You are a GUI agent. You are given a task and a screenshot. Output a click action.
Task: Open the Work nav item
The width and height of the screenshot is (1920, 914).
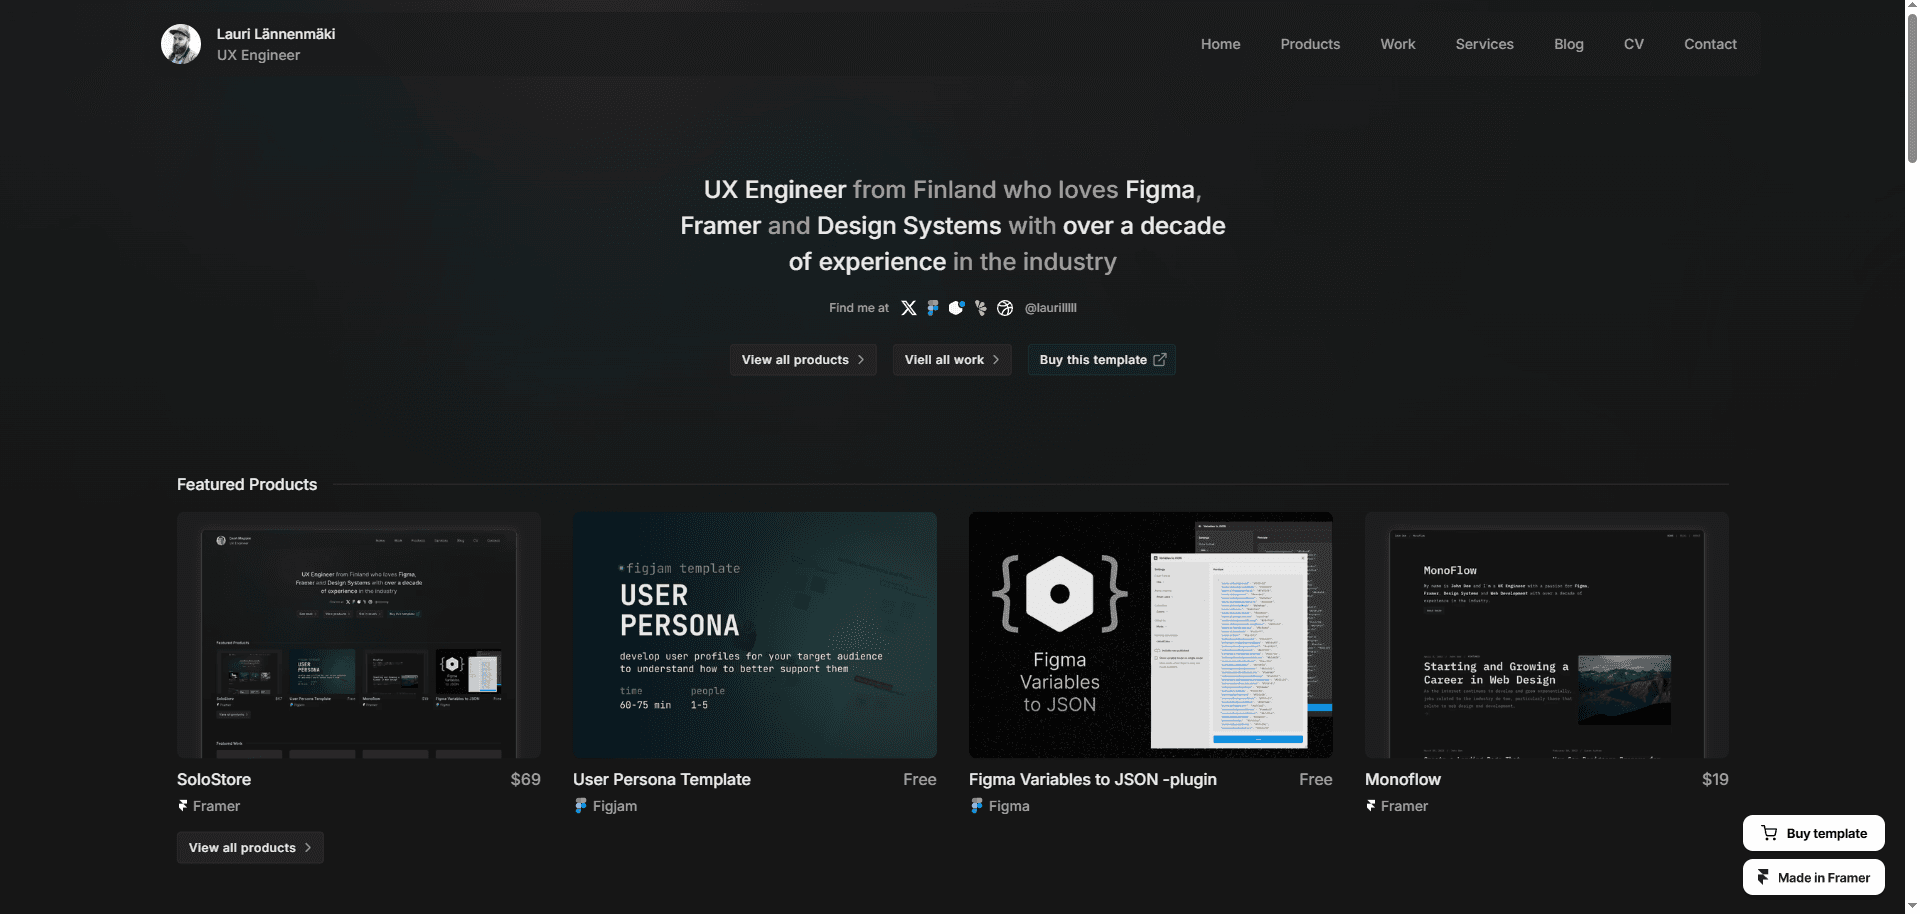click(x=1398, y=44)
